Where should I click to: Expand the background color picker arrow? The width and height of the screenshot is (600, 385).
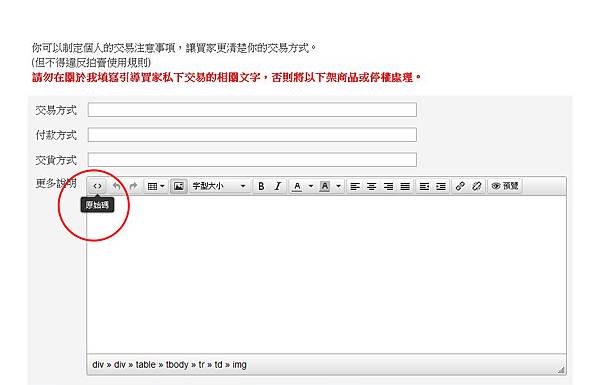click(x=338, y=186)
